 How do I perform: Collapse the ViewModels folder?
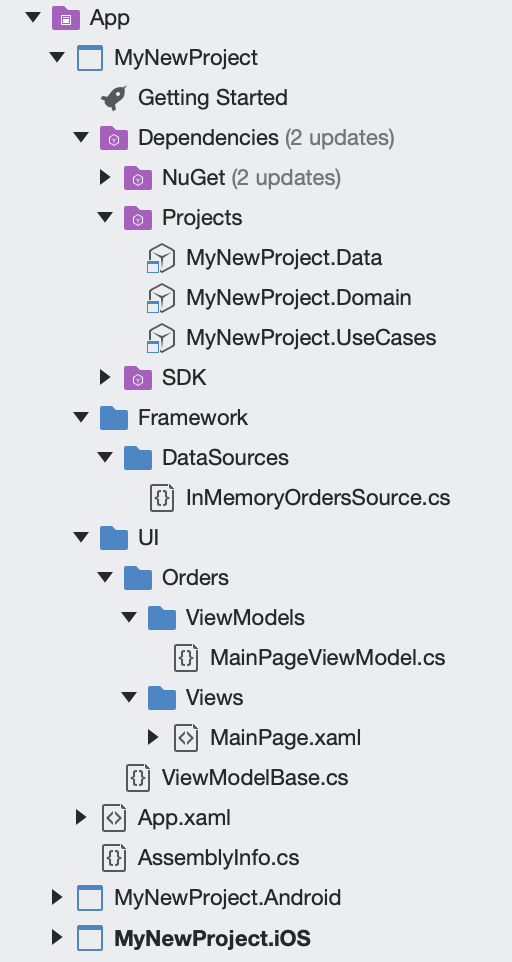pyautogui.click(x=129, y=617)
